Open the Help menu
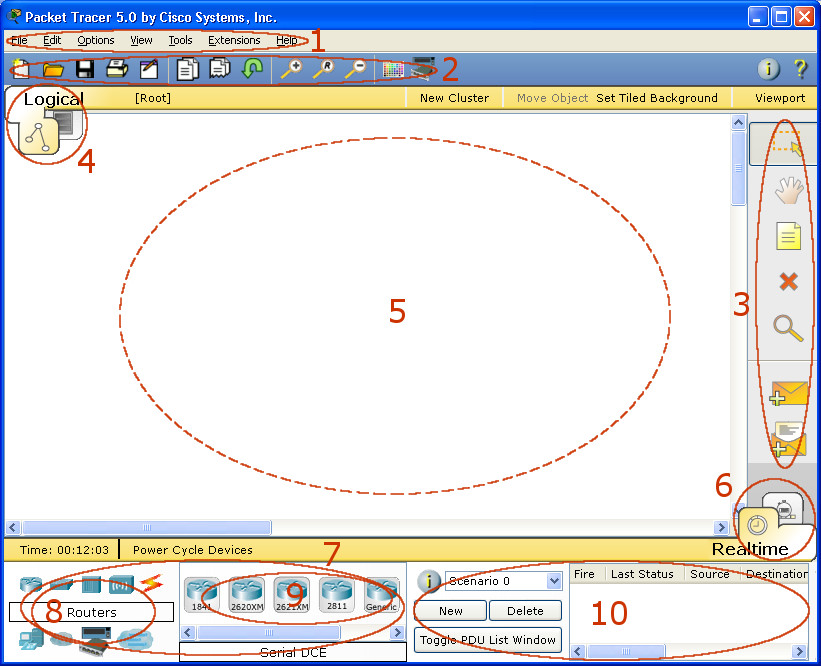 click(287, 40)
